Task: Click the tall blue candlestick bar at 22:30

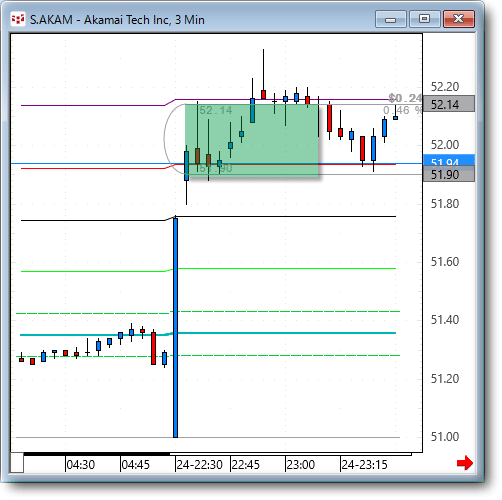Action: click(175, 327)
